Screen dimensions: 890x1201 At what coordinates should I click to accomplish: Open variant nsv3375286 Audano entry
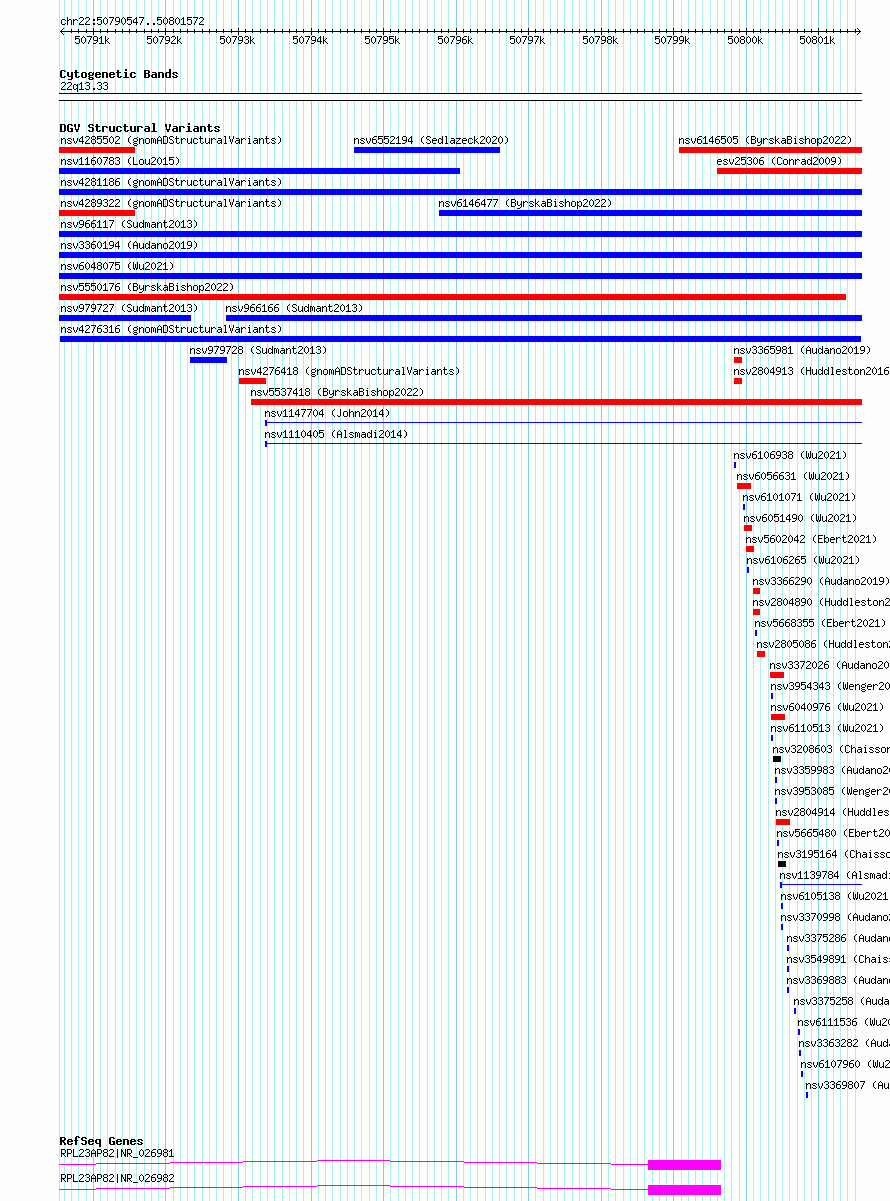[838, 938]
